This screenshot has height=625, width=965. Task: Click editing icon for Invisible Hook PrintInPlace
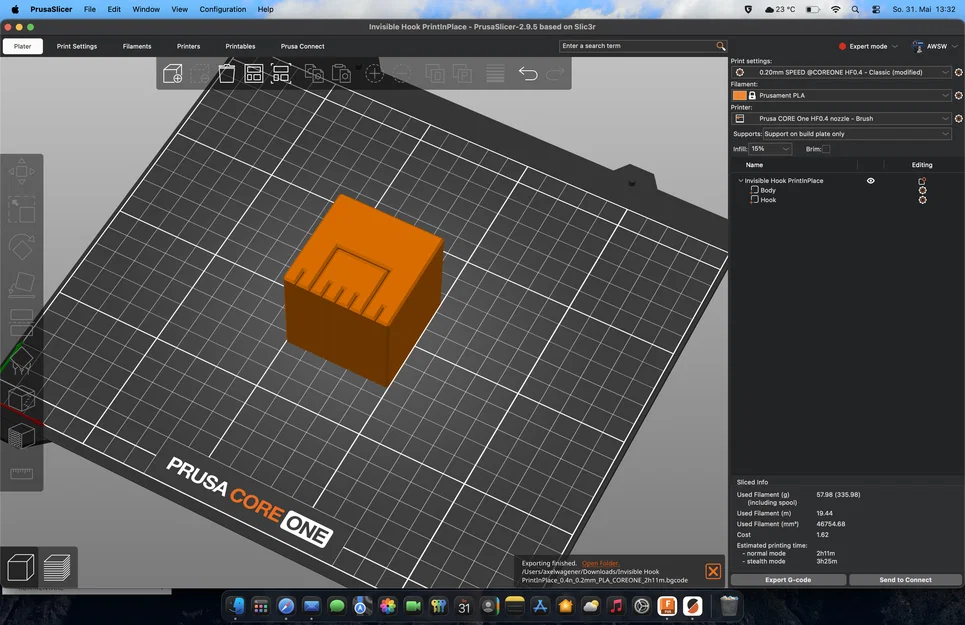(x=922, y=181)
